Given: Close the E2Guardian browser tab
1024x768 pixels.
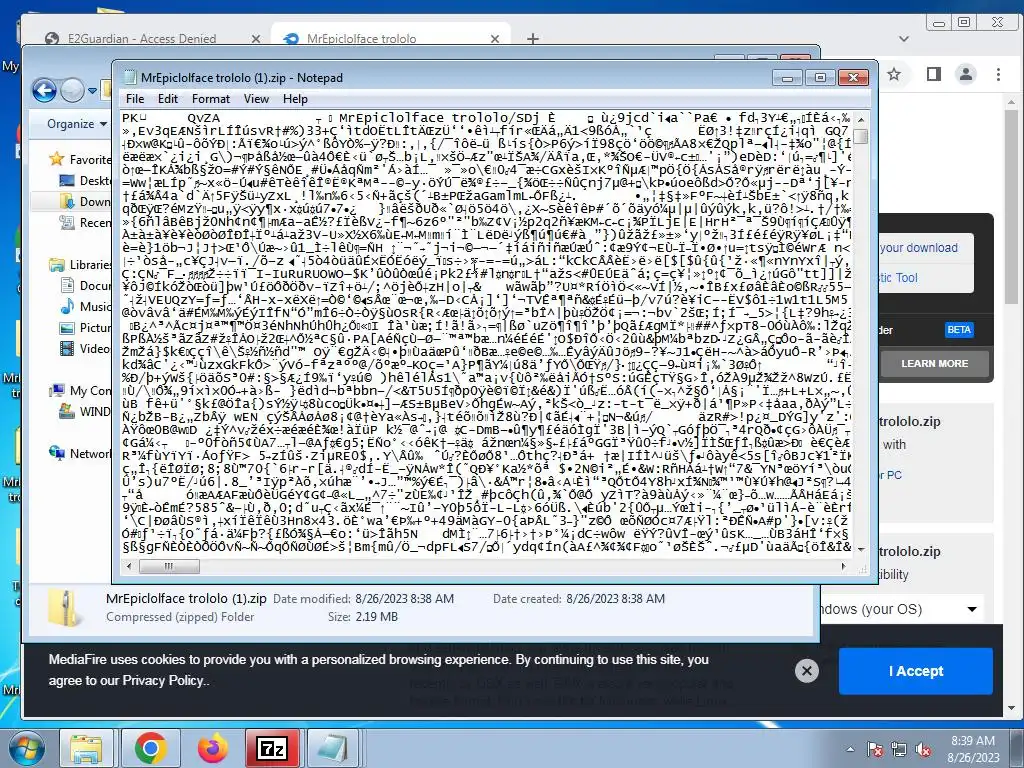Looking at the screenshot, I should point(256,39).
